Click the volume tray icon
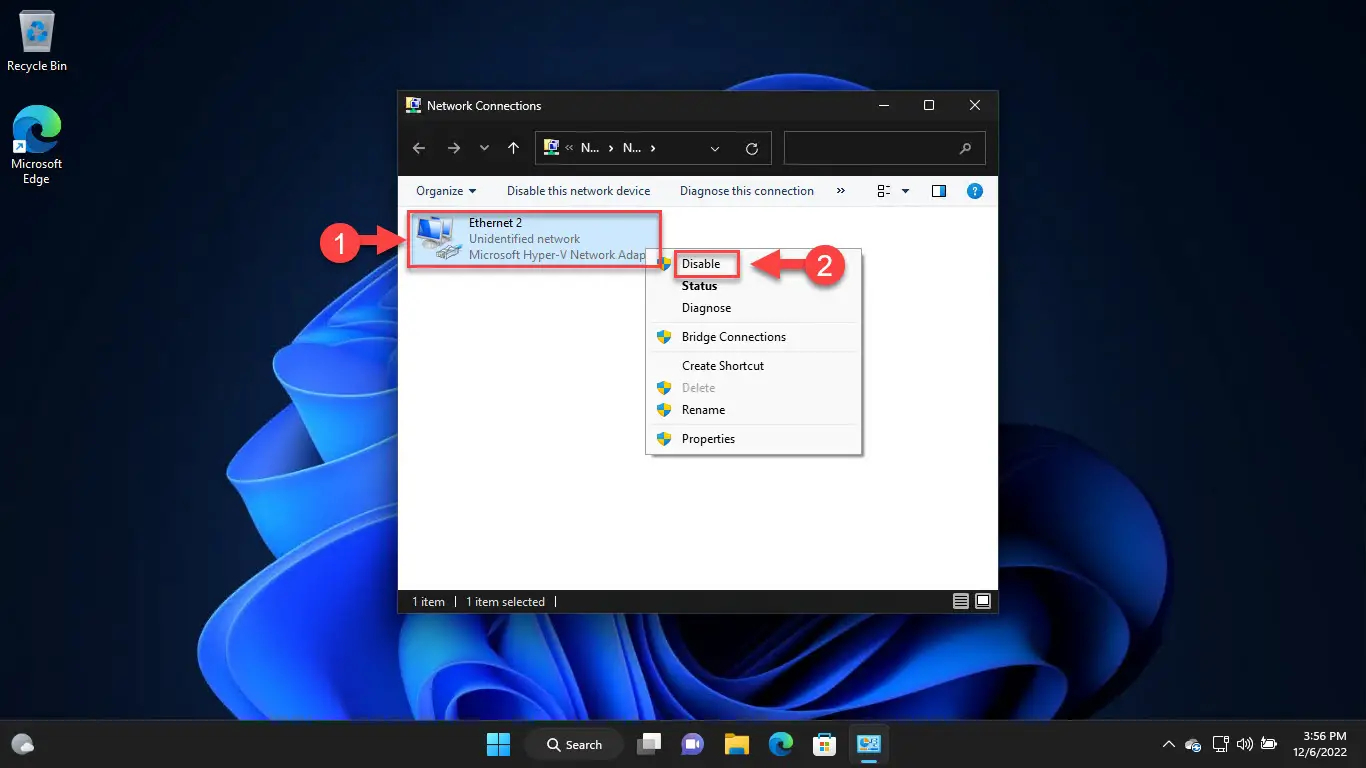This screenshot has width=1366, height=768. [1245, 744]
